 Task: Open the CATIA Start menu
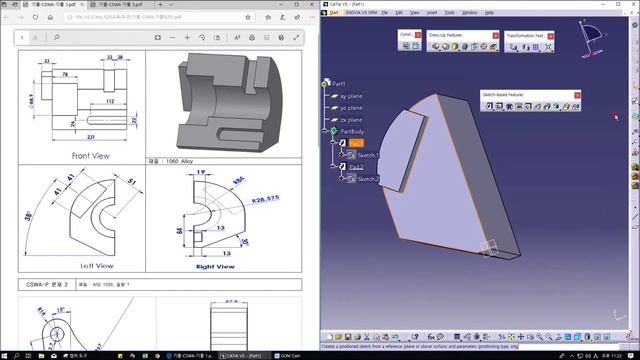(x=334, y=13)
